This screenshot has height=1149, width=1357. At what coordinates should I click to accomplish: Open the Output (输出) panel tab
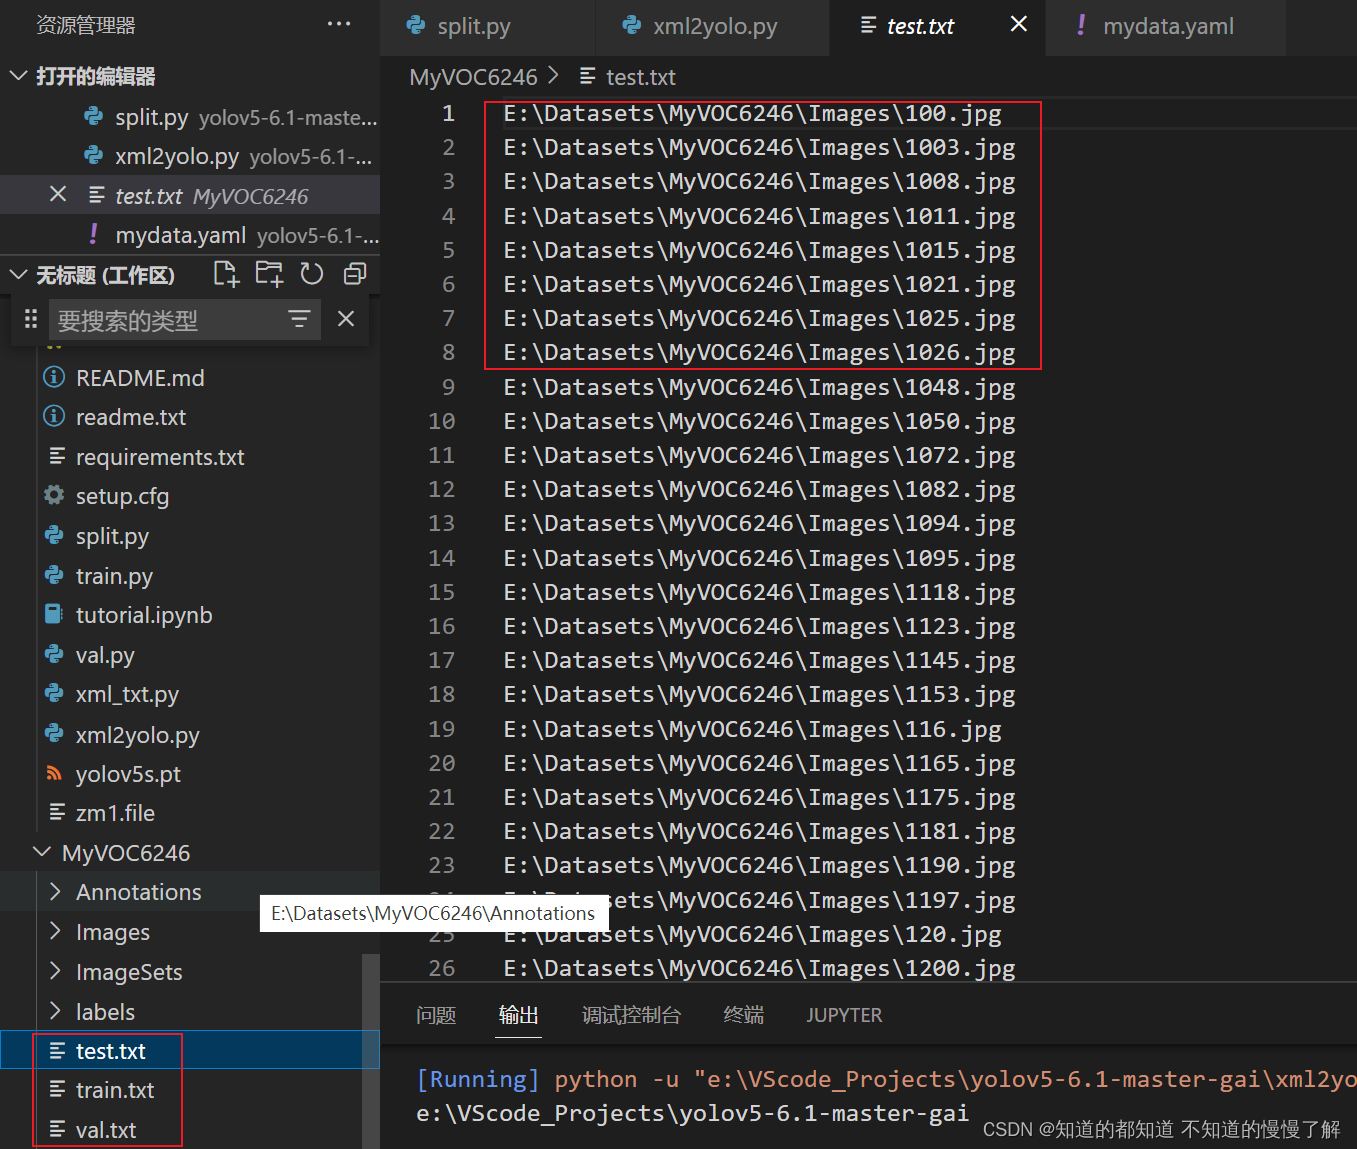pyautogui.click(x=518, y=1015)
